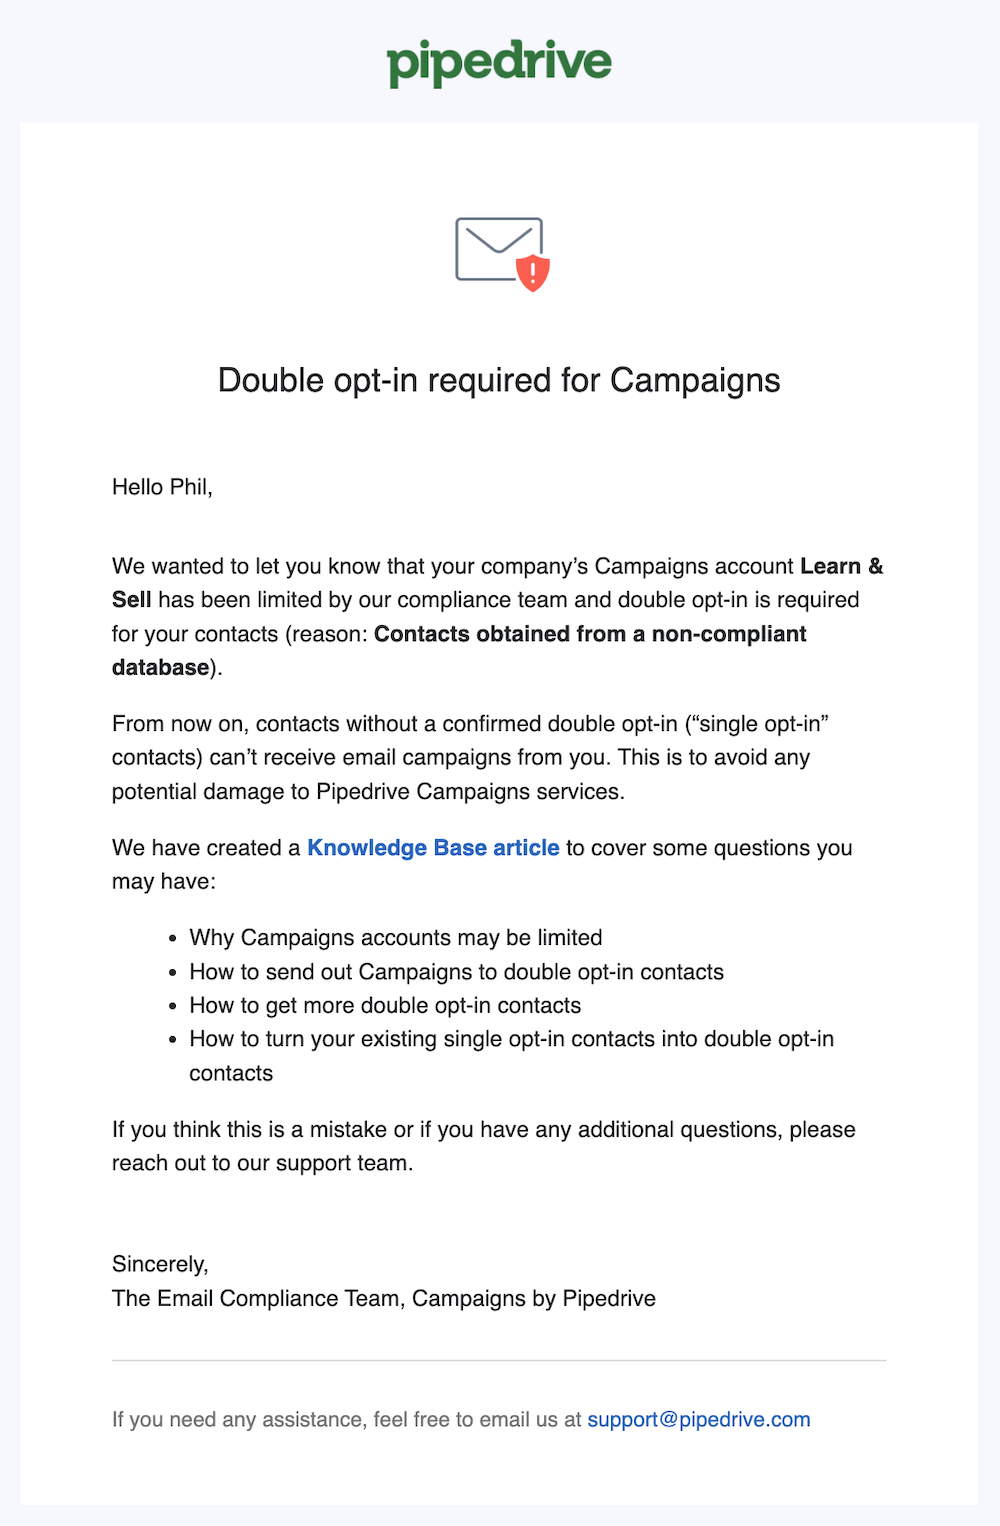Click 'How to get more double opt-in contacts'
The width and height of the screenshot is (1000, 1526).
[x=385, y=1006]
